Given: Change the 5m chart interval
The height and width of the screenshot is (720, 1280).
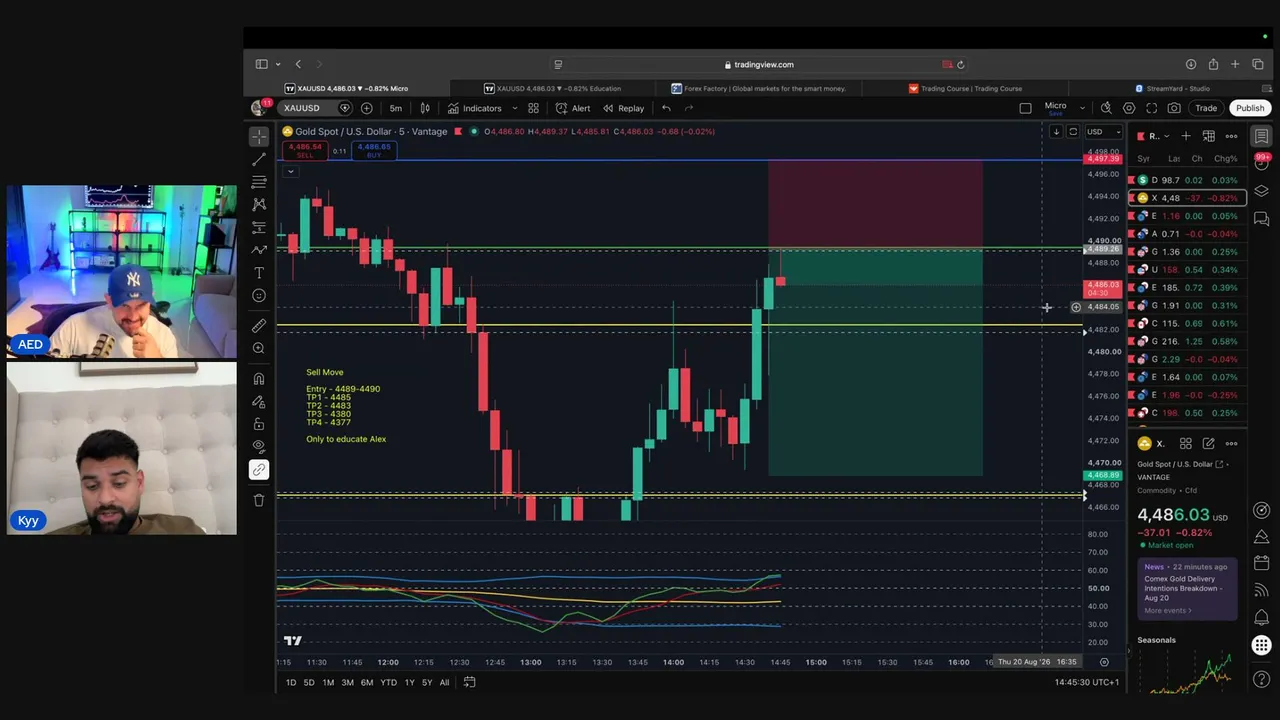Looking at the screenshot, I should point(396,108).
